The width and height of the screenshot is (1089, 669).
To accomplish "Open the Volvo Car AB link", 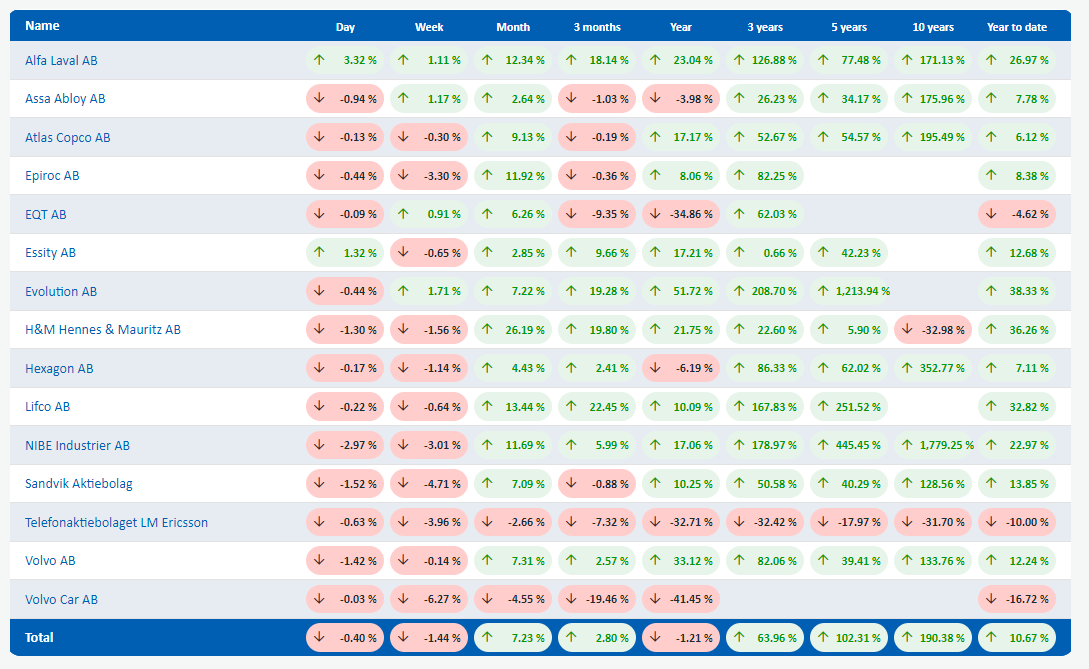I will tap(61, 600).
